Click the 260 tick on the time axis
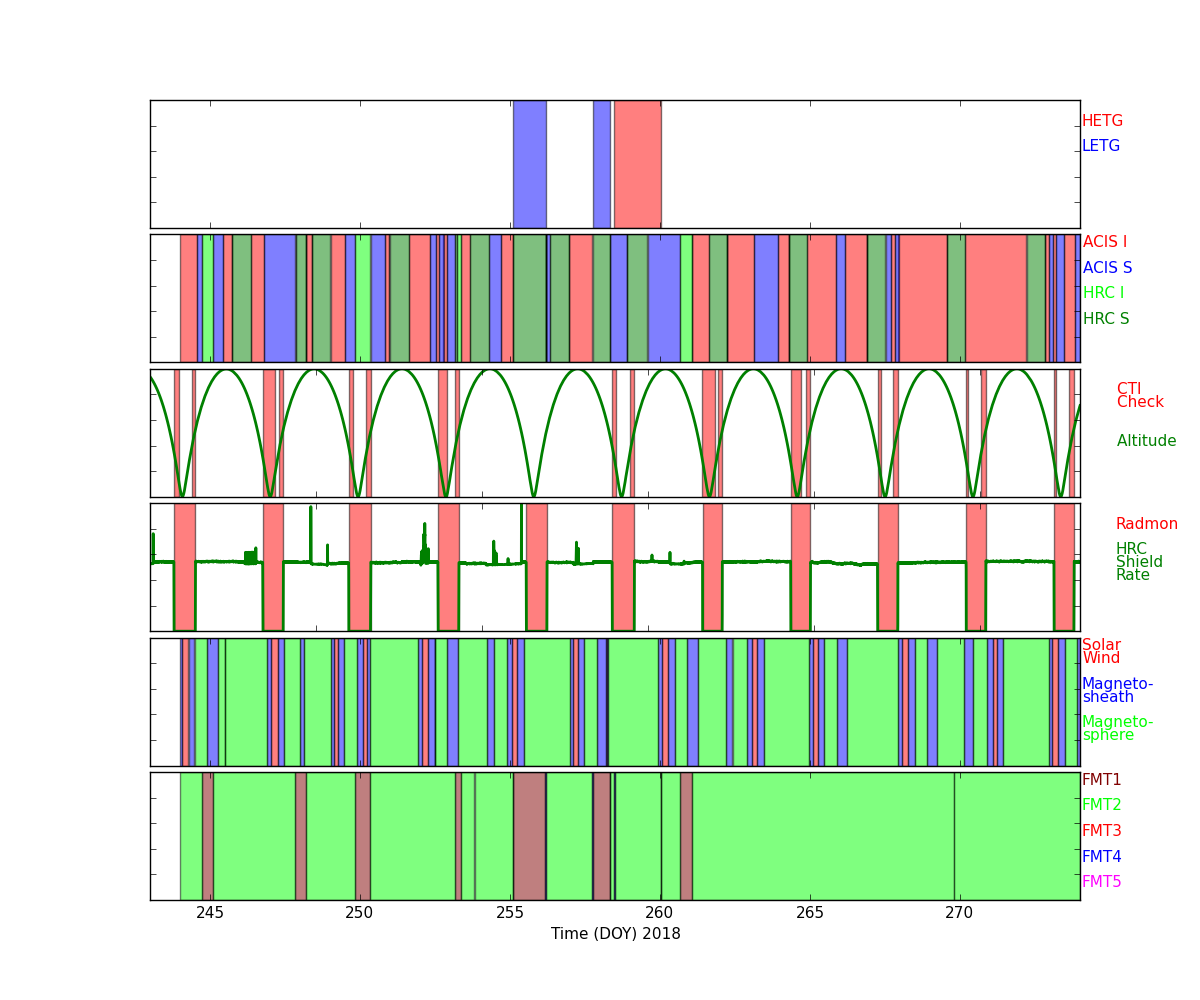This screenshot has height=1000, width=1200. click(659, 913)
